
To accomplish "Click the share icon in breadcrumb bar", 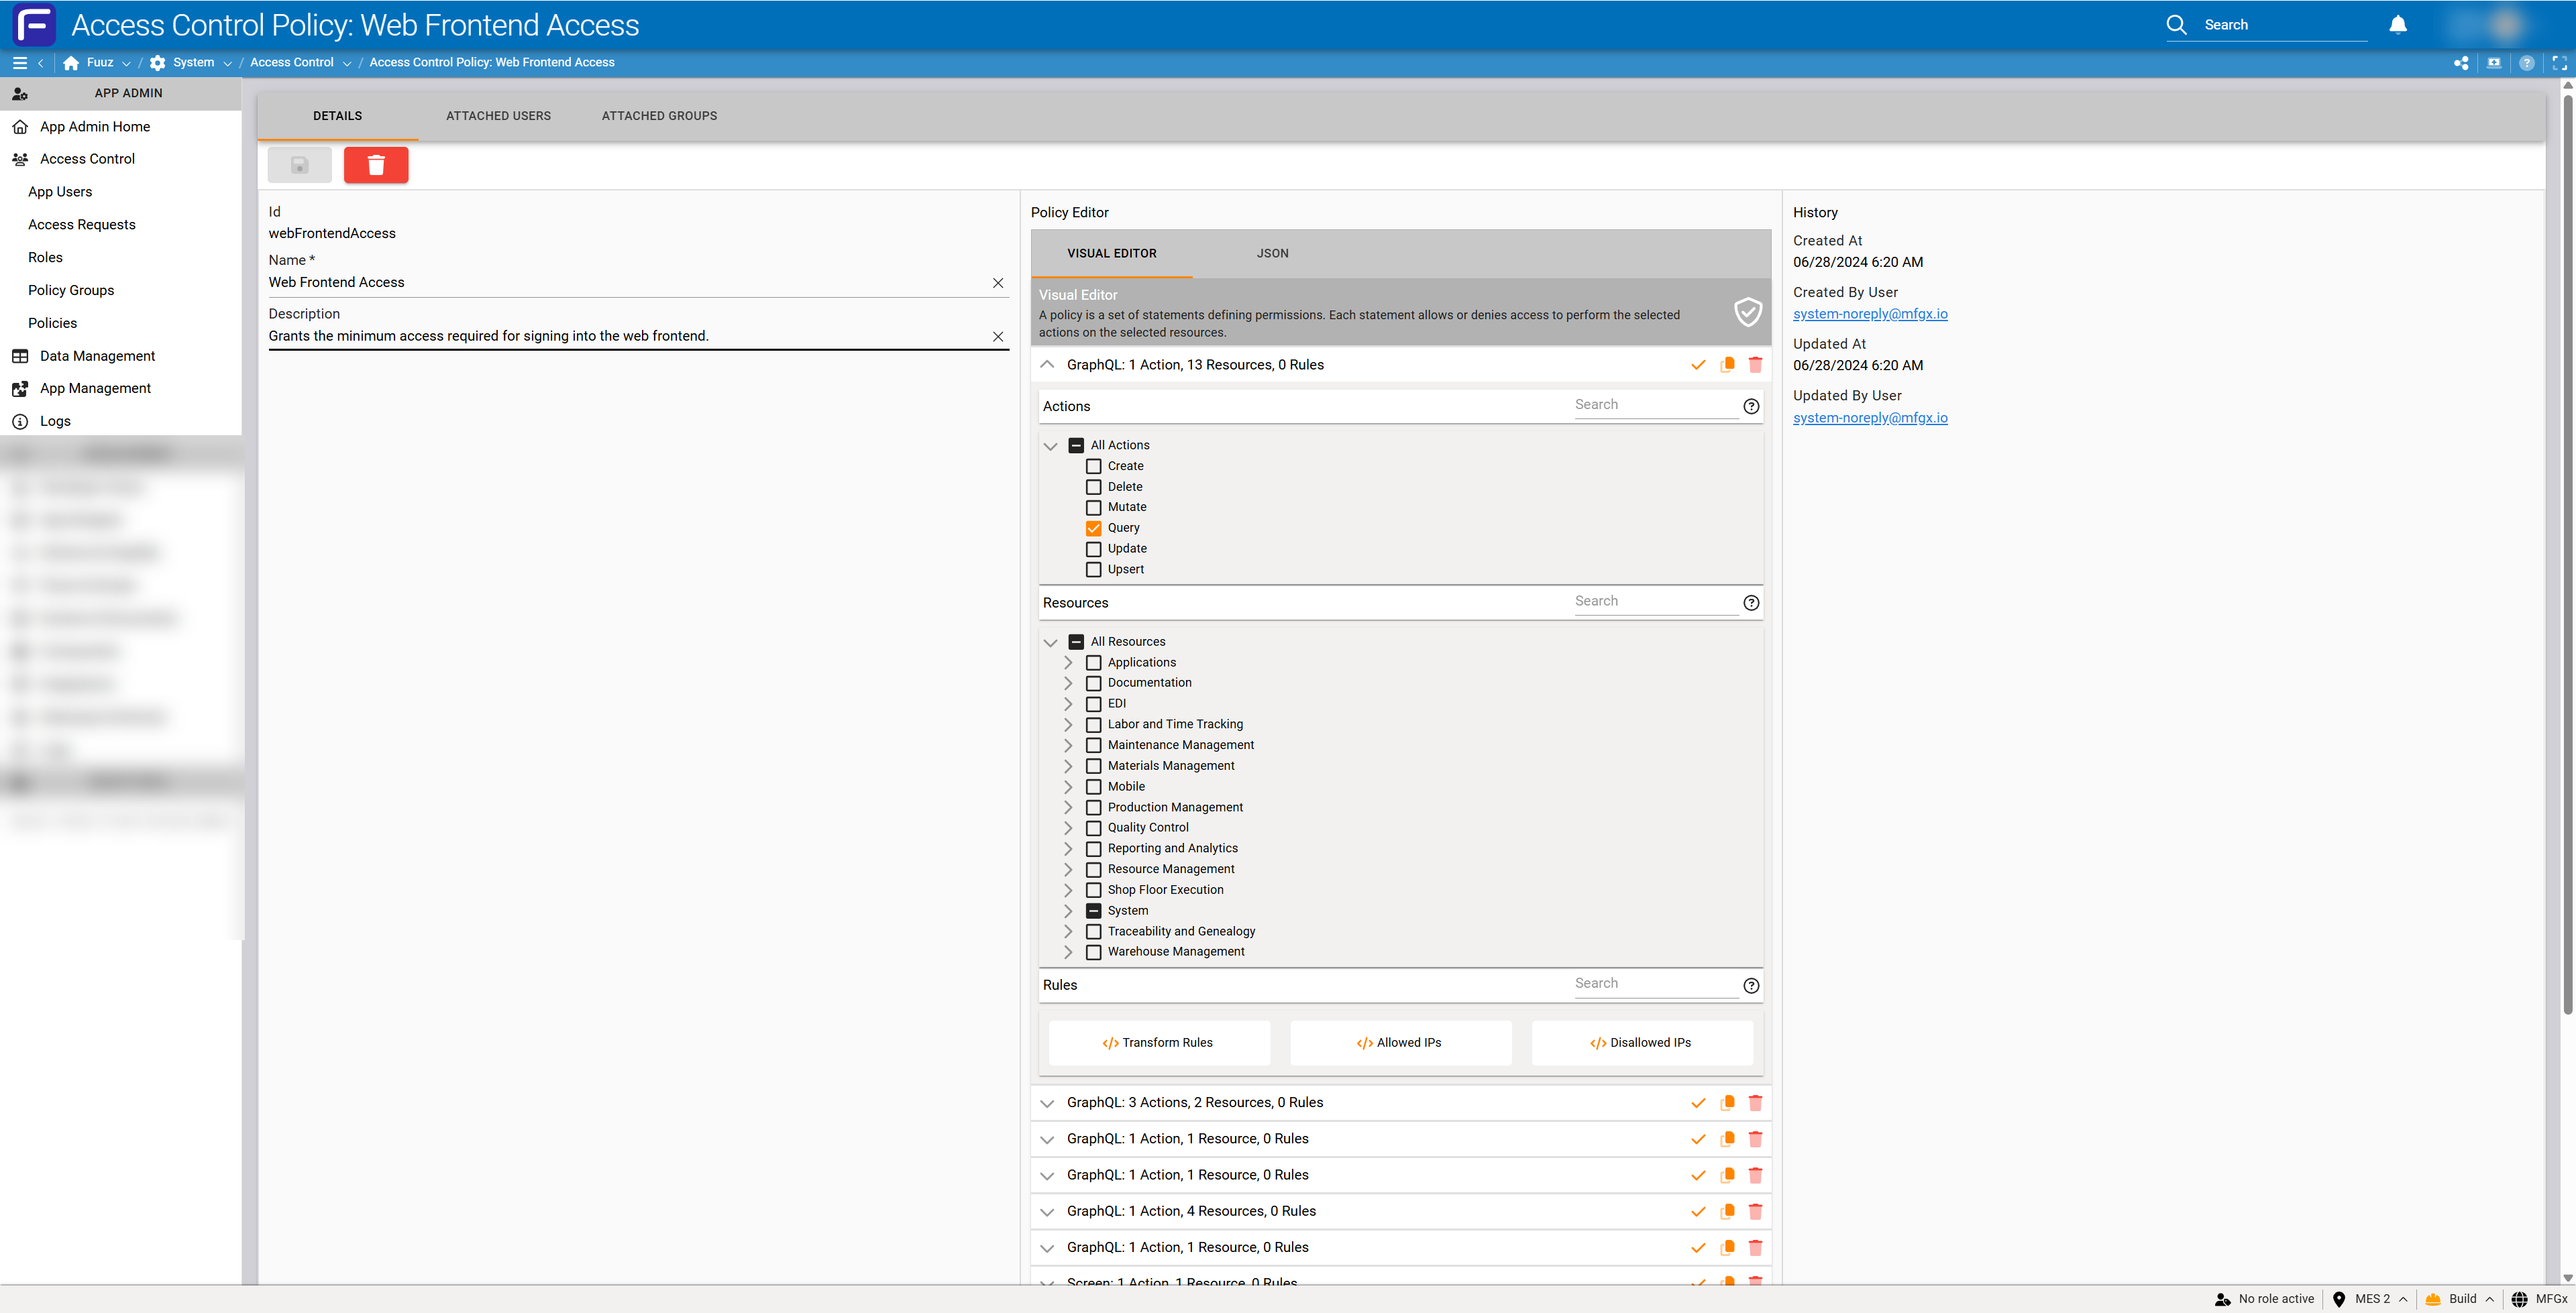I will [2461, 63].
